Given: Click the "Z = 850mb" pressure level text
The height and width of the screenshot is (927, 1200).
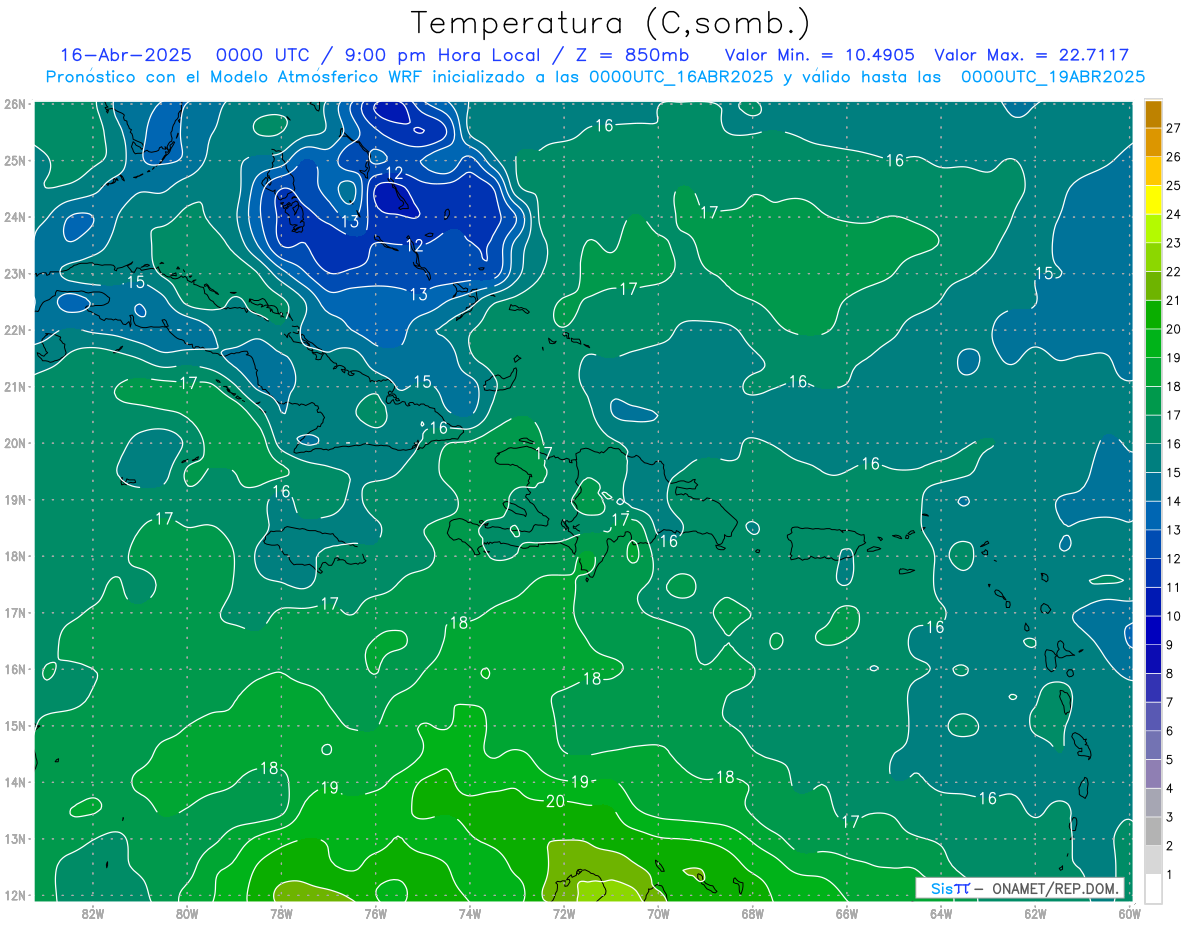Looking at the screenshot, I should pyautogui.click(x=631, y=55).
